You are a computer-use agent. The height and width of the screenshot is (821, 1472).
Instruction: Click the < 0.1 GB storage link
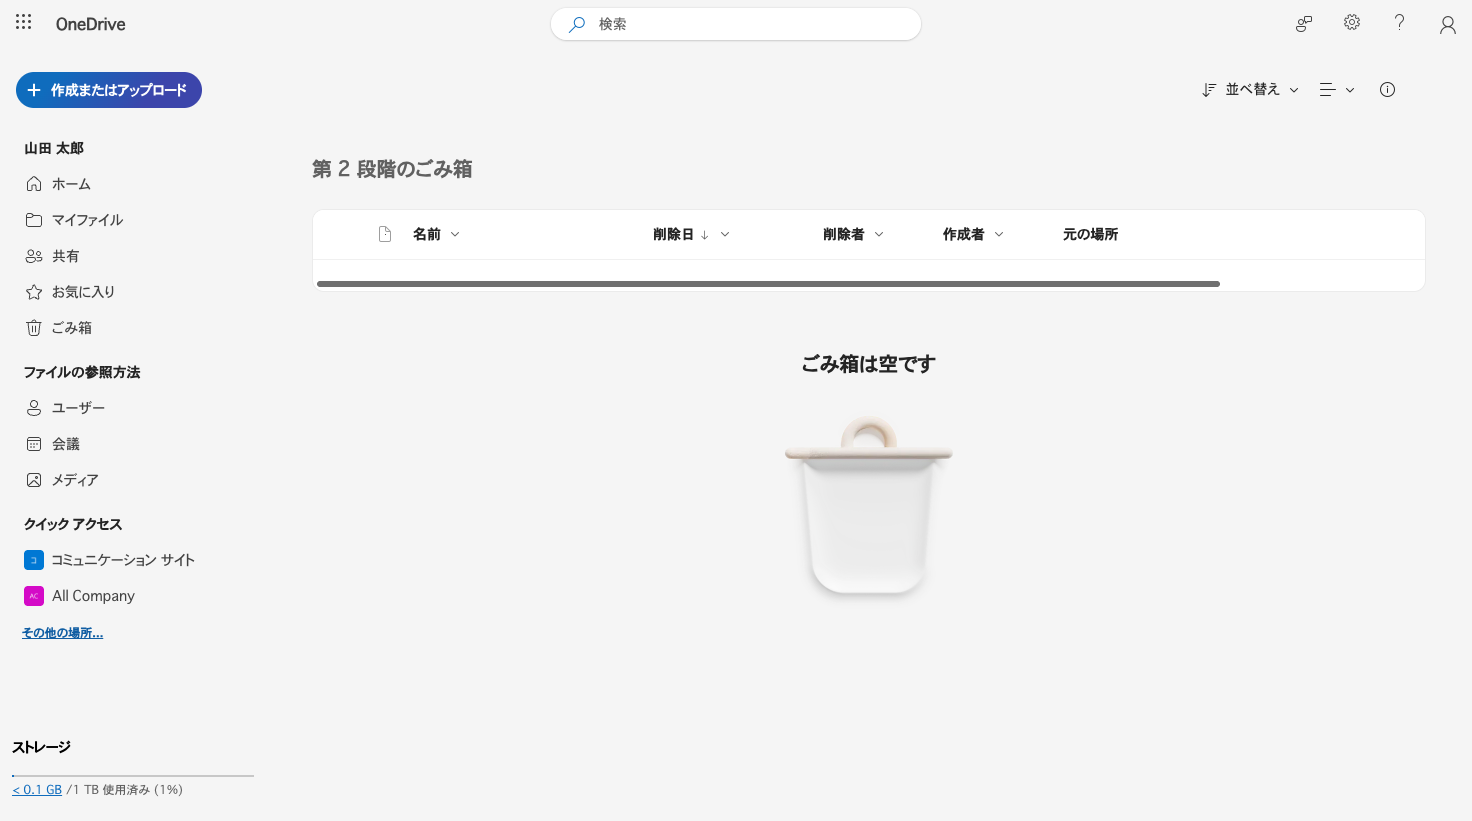click(37, 790)
